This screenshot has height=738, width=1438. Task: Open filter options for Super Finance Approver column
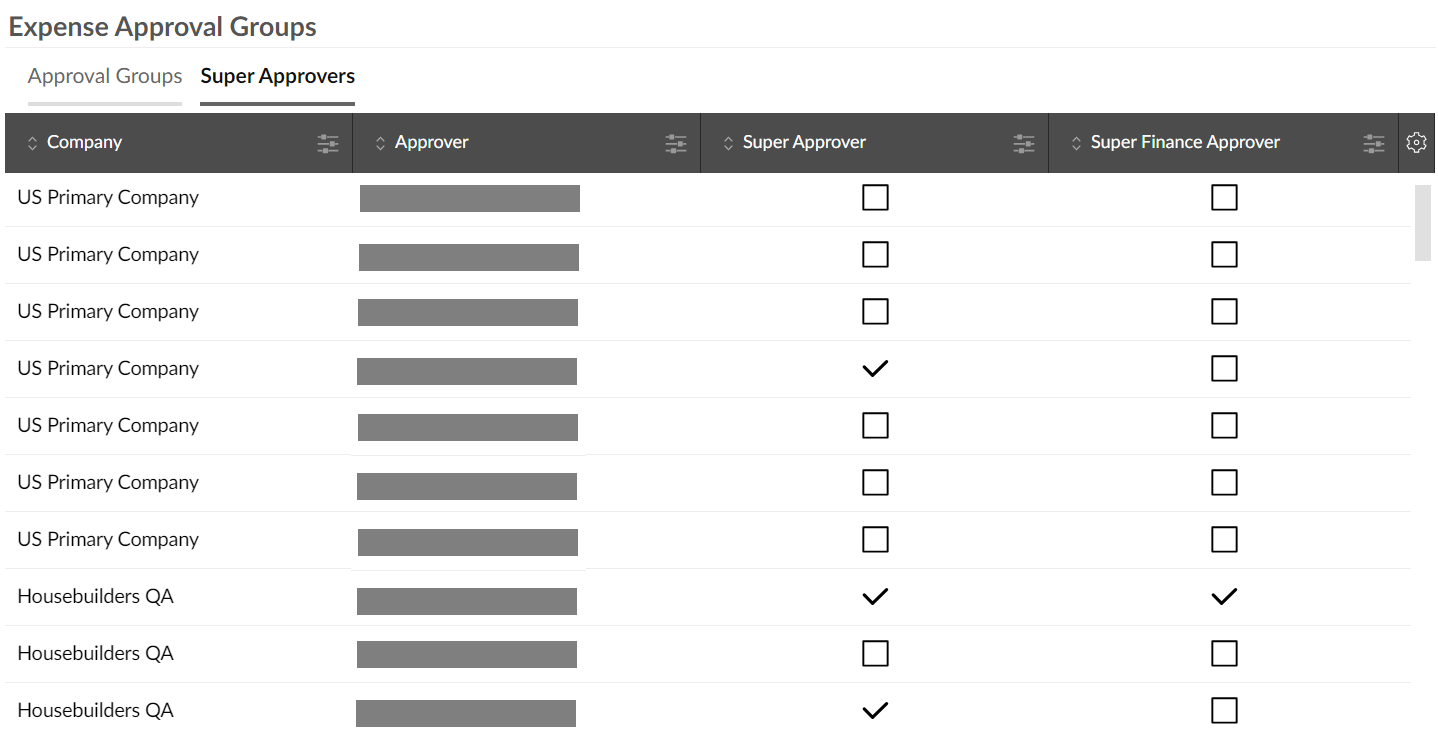[x=1374, y=144]
